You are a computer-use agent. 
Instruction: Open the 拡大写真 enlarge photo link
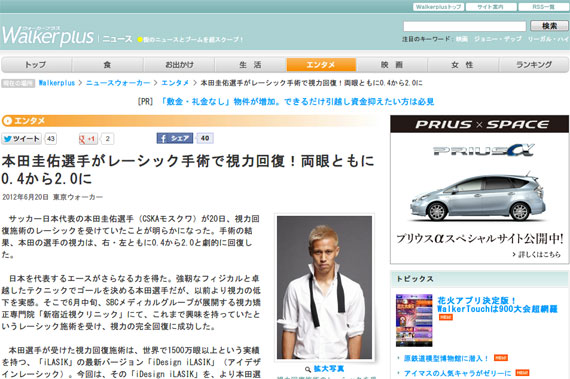pos(329,369)
